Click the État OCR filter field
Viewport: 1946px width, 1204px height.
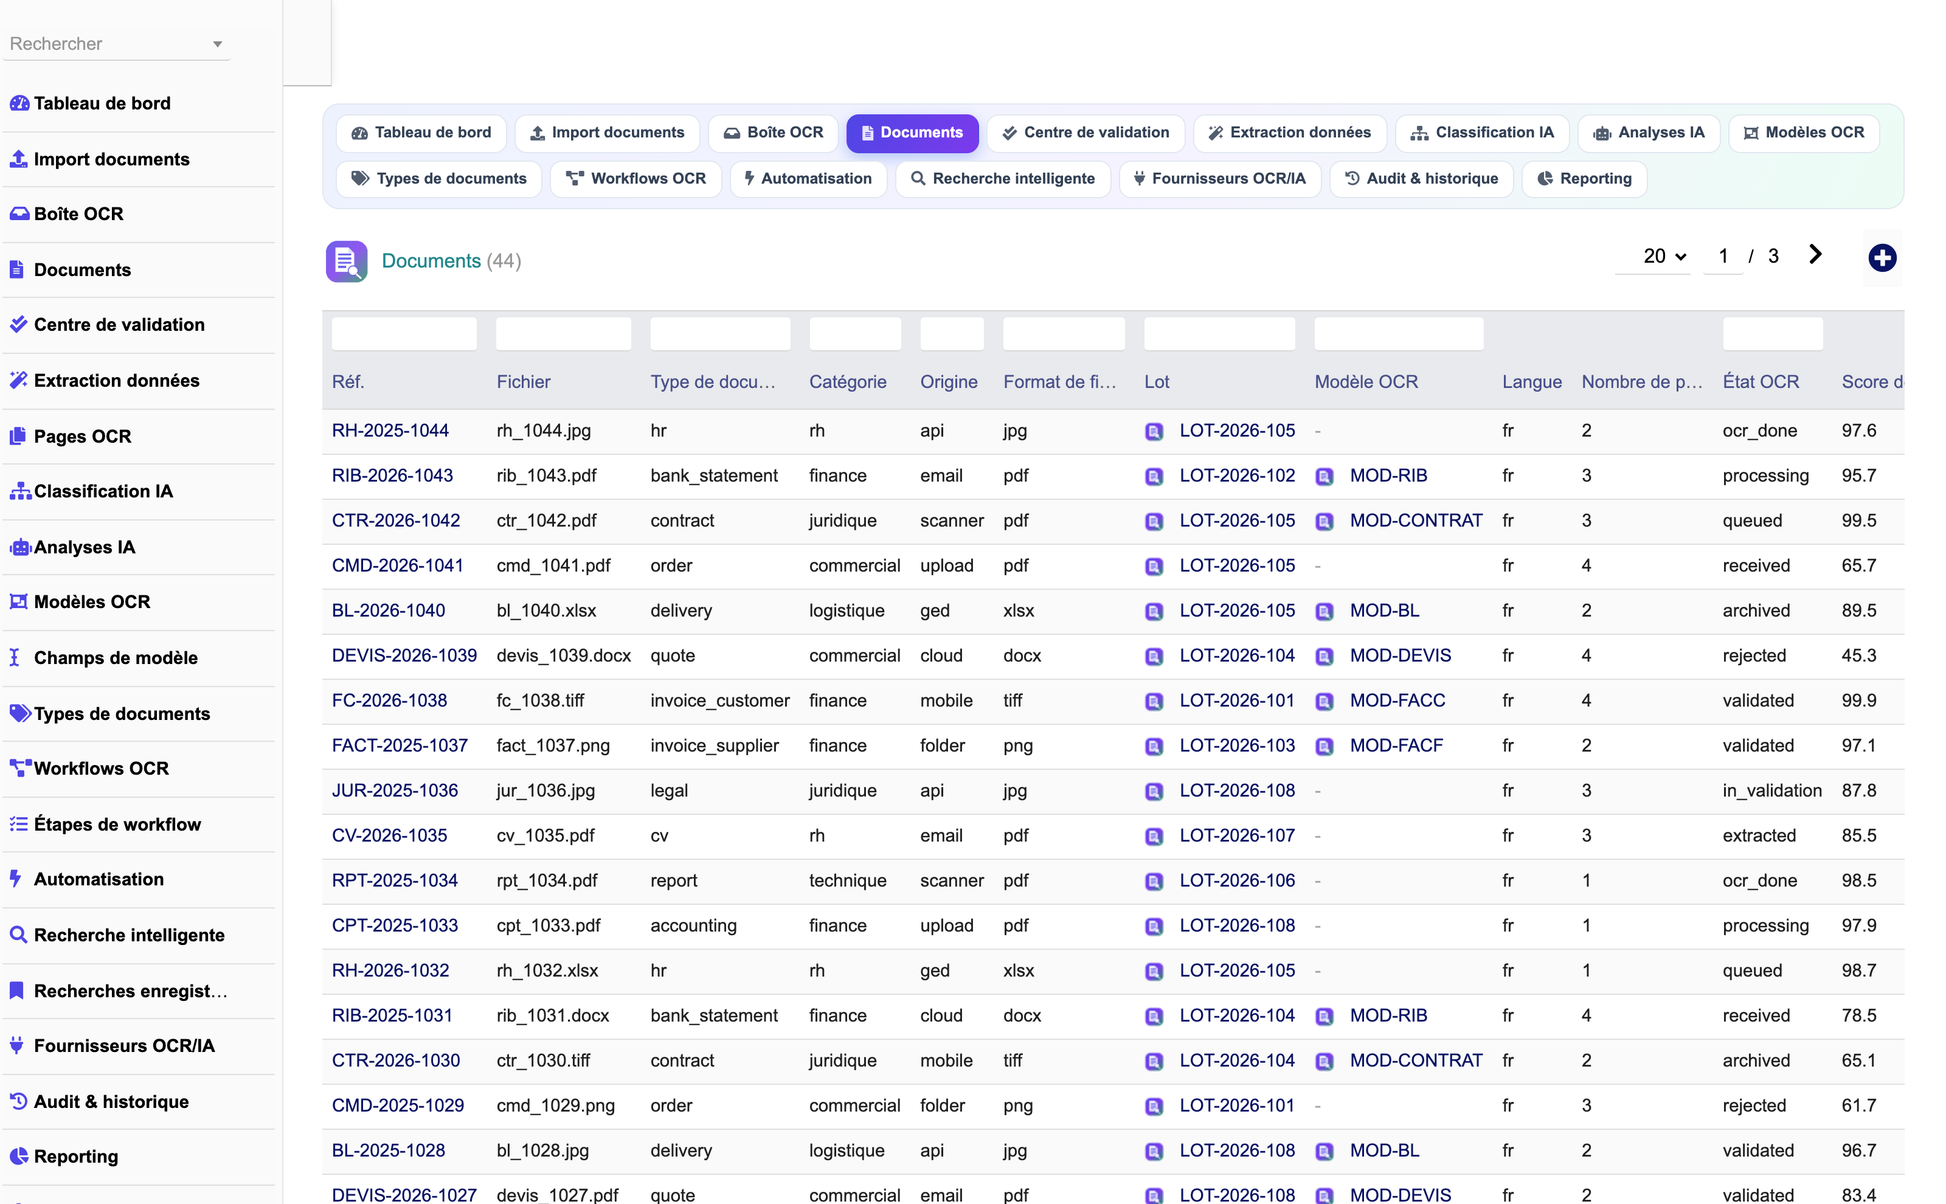coord(1772,334)
